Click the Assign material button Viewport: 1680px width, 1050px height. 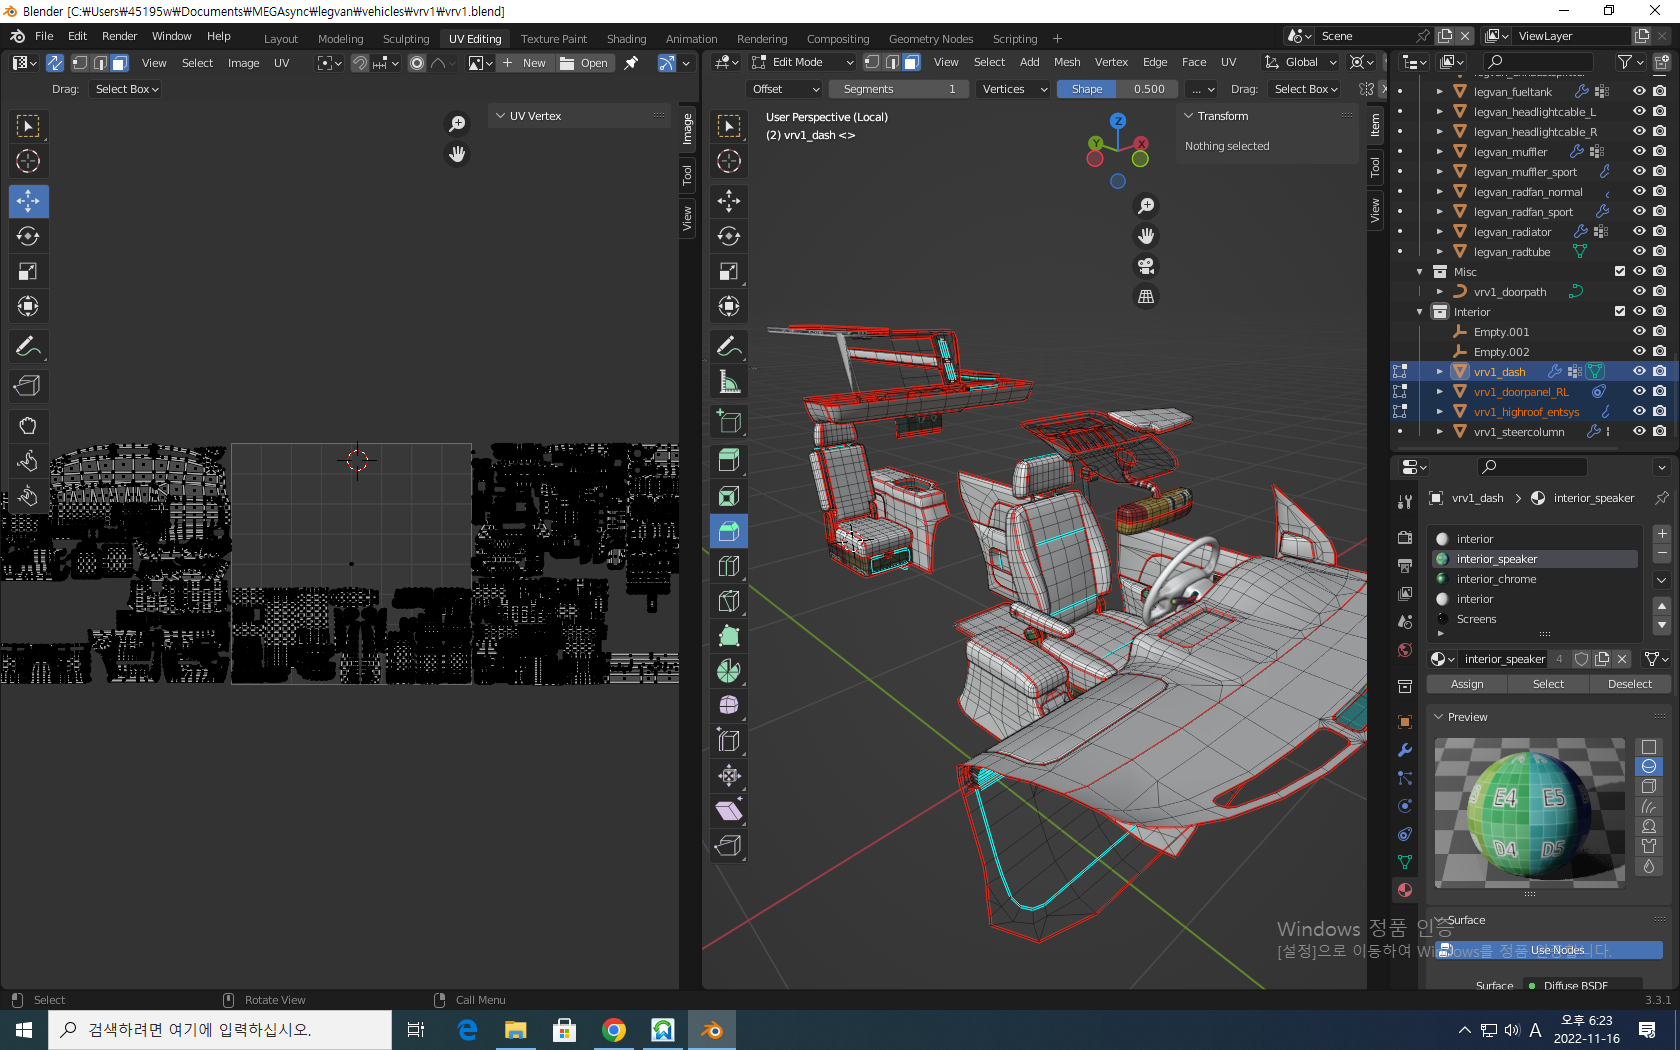(x=1467, y=684)
